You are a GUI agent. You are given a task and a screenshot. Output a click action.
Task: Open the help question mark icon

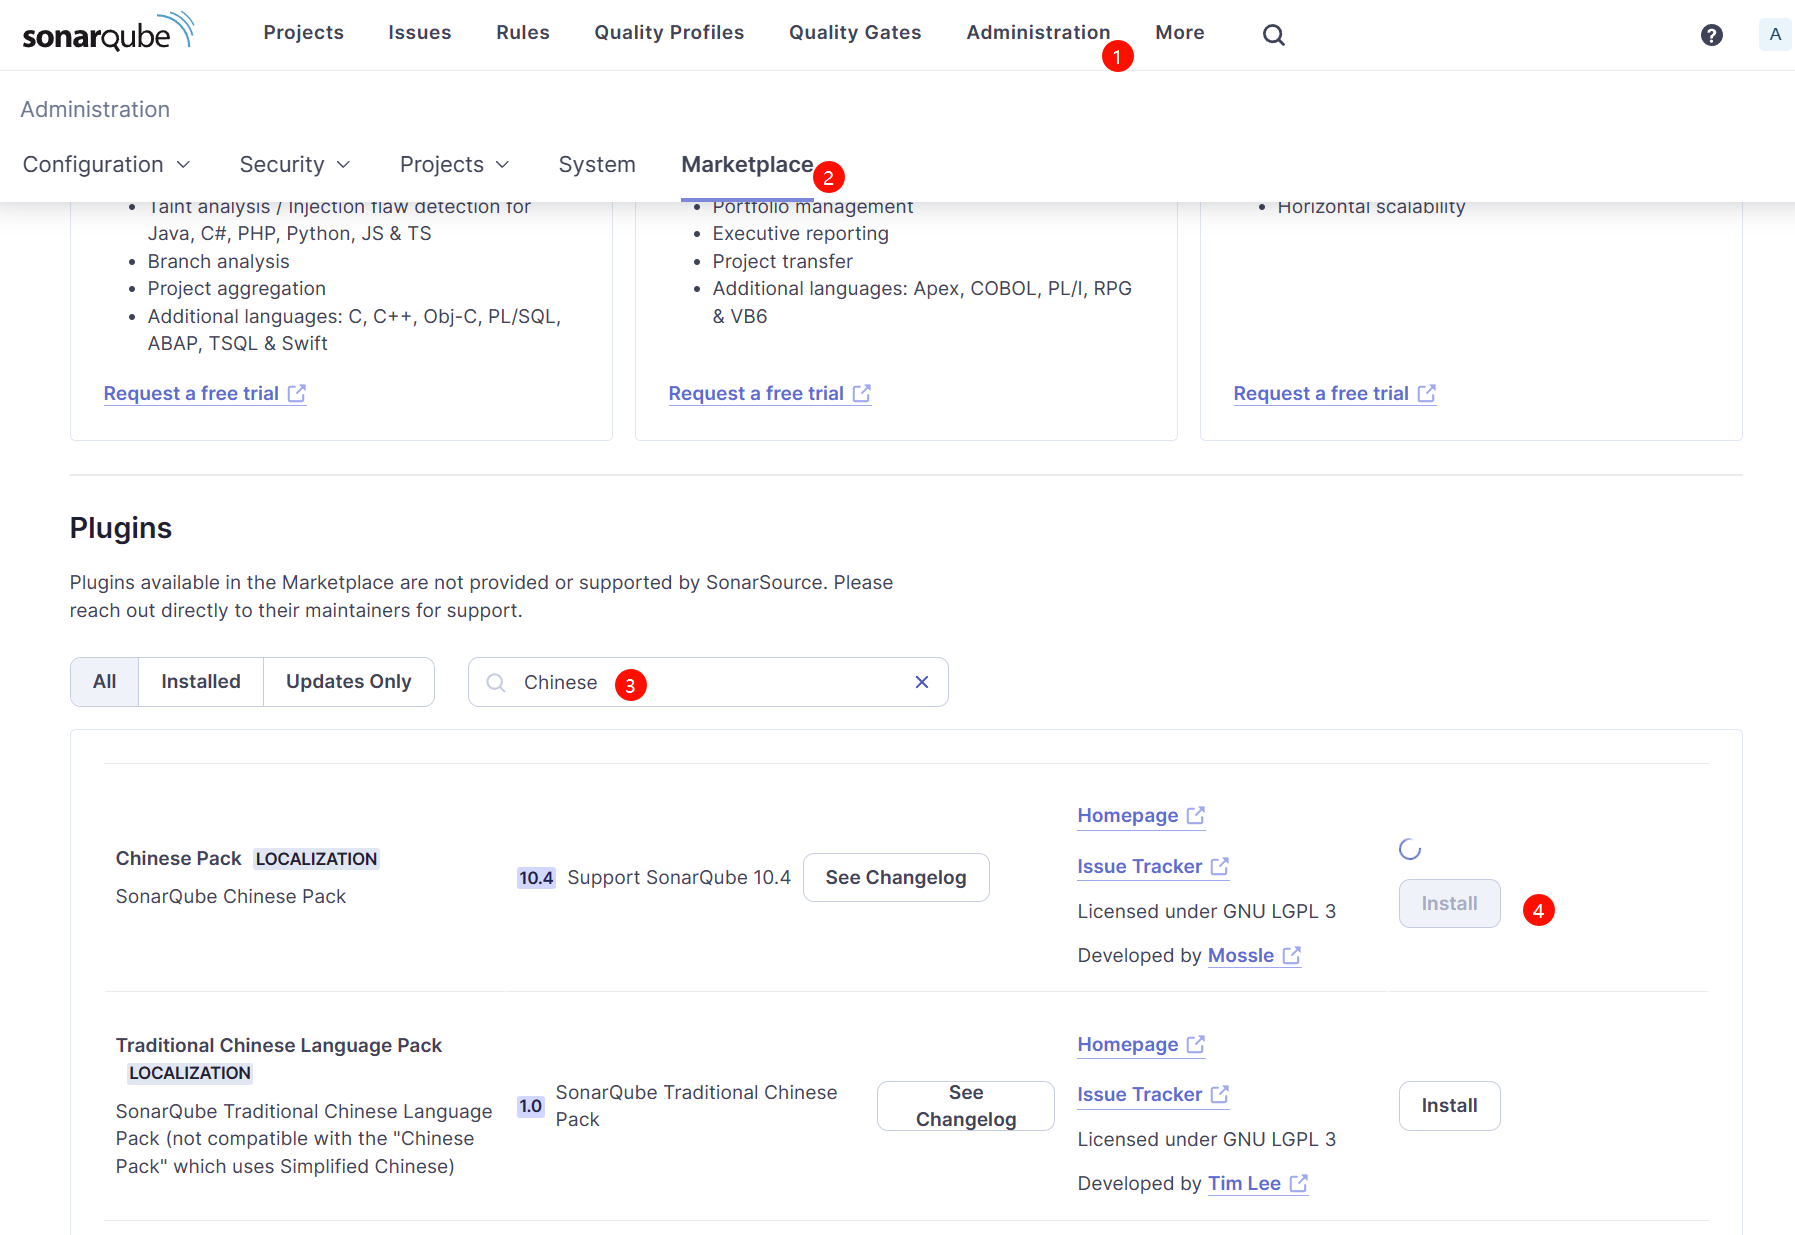pos(1711,35)
